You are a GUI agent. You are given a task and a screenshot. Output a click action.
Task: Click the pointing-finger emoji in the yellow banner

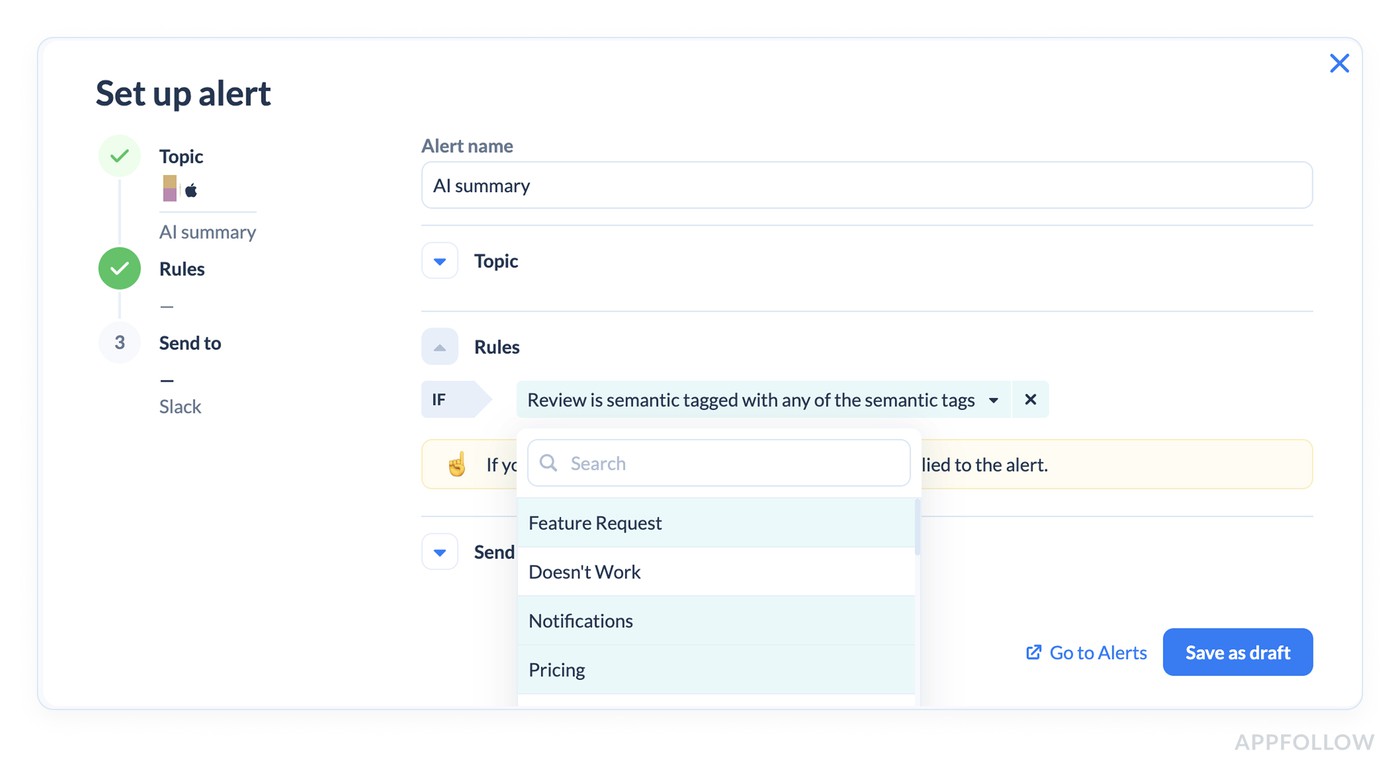457,464
